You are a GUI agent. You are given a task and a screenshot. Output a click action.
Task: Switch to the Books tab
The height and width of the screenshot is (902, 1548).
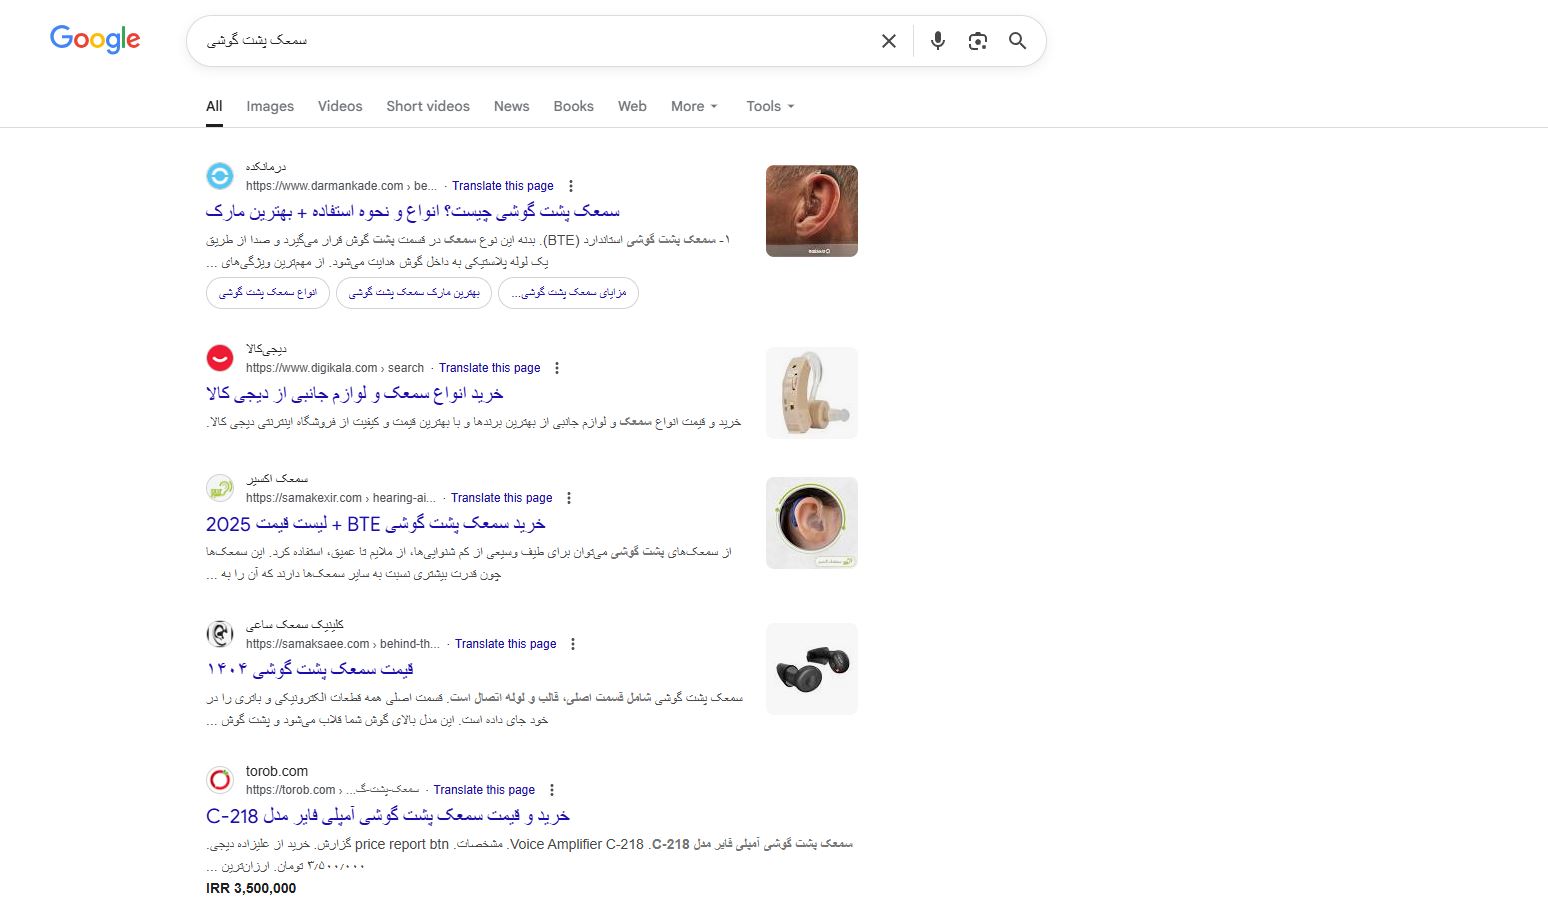pos(573,106)
